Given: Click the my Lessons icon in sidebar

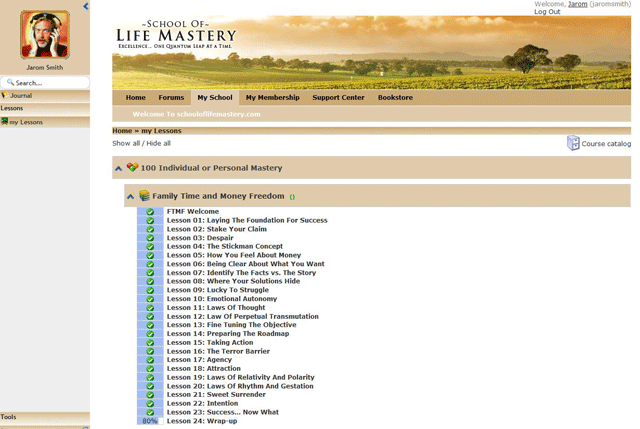Looking at the screenshot, I should 5,121.
